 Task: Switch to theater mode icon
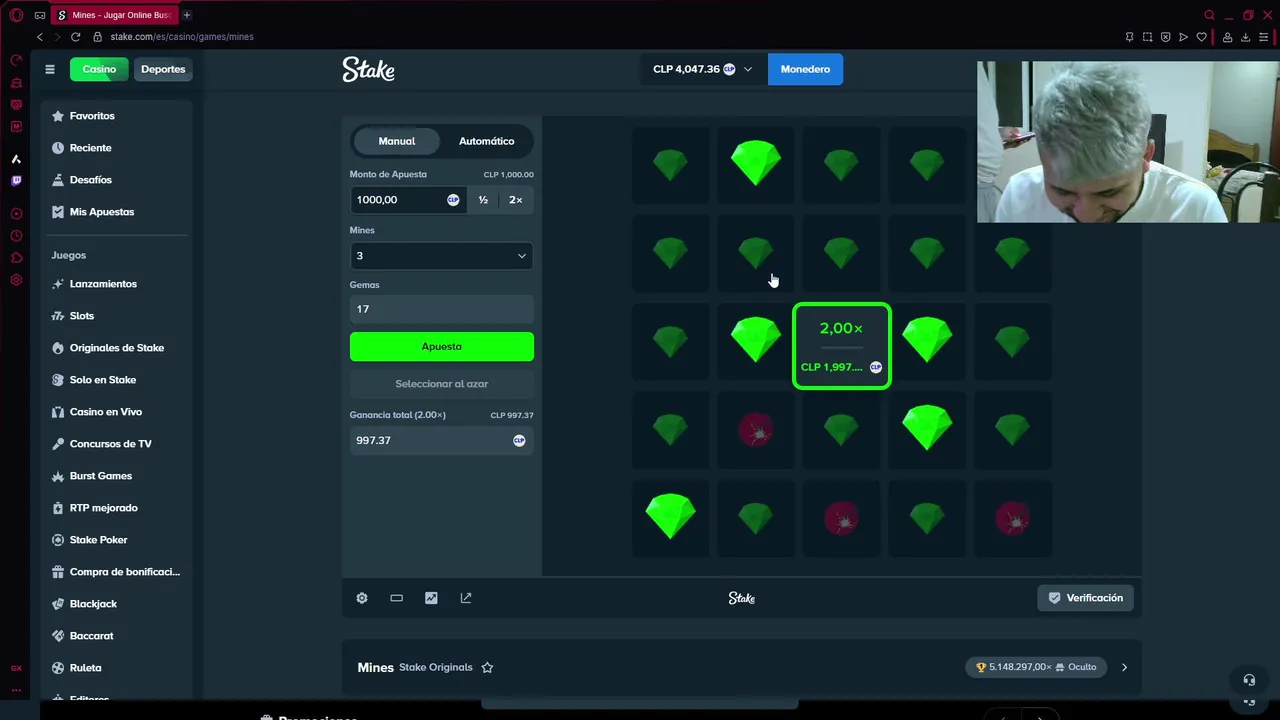tap(397, 598)
